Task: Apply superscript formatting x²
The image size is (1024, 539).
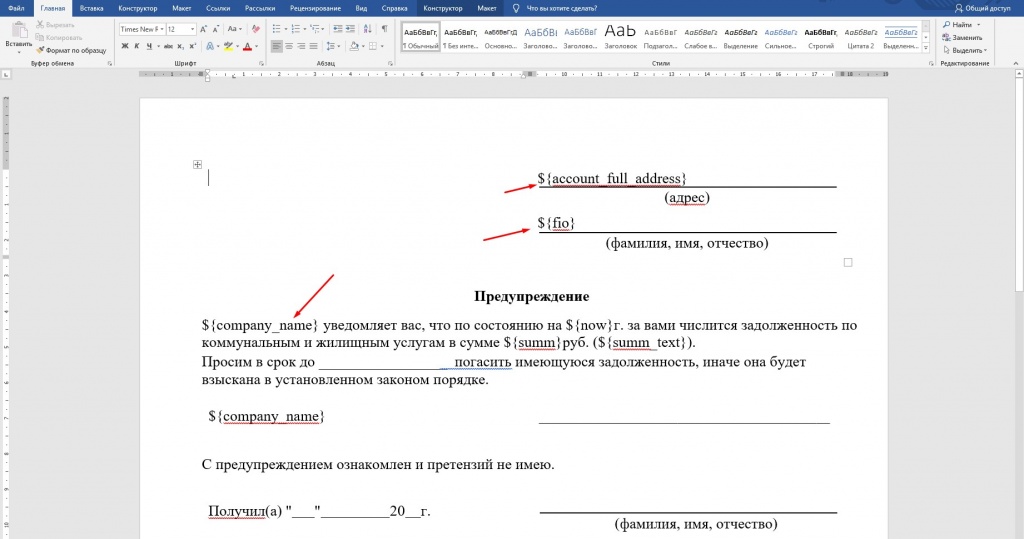Action: click(x=193, y=46)
